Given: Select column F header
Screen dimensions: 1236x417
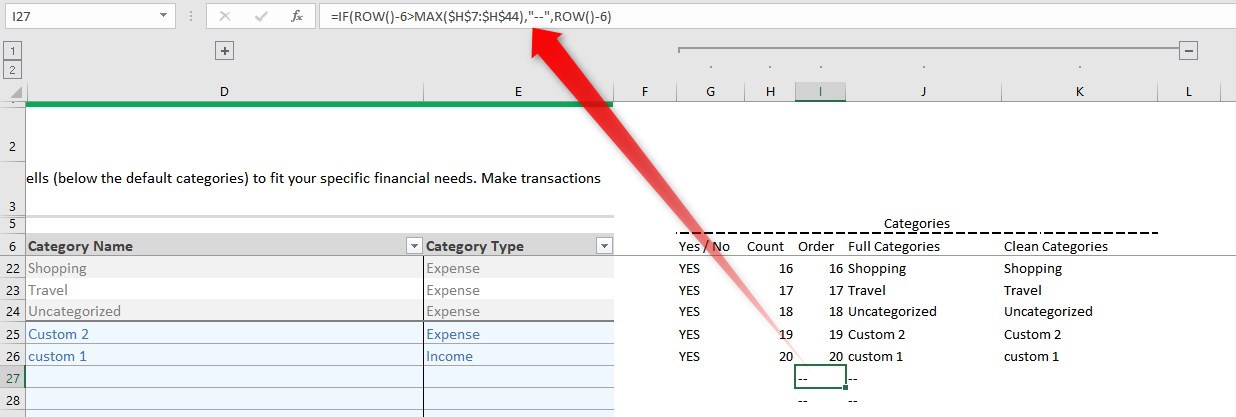Looking at the screenshot, I should coord(645,91).
